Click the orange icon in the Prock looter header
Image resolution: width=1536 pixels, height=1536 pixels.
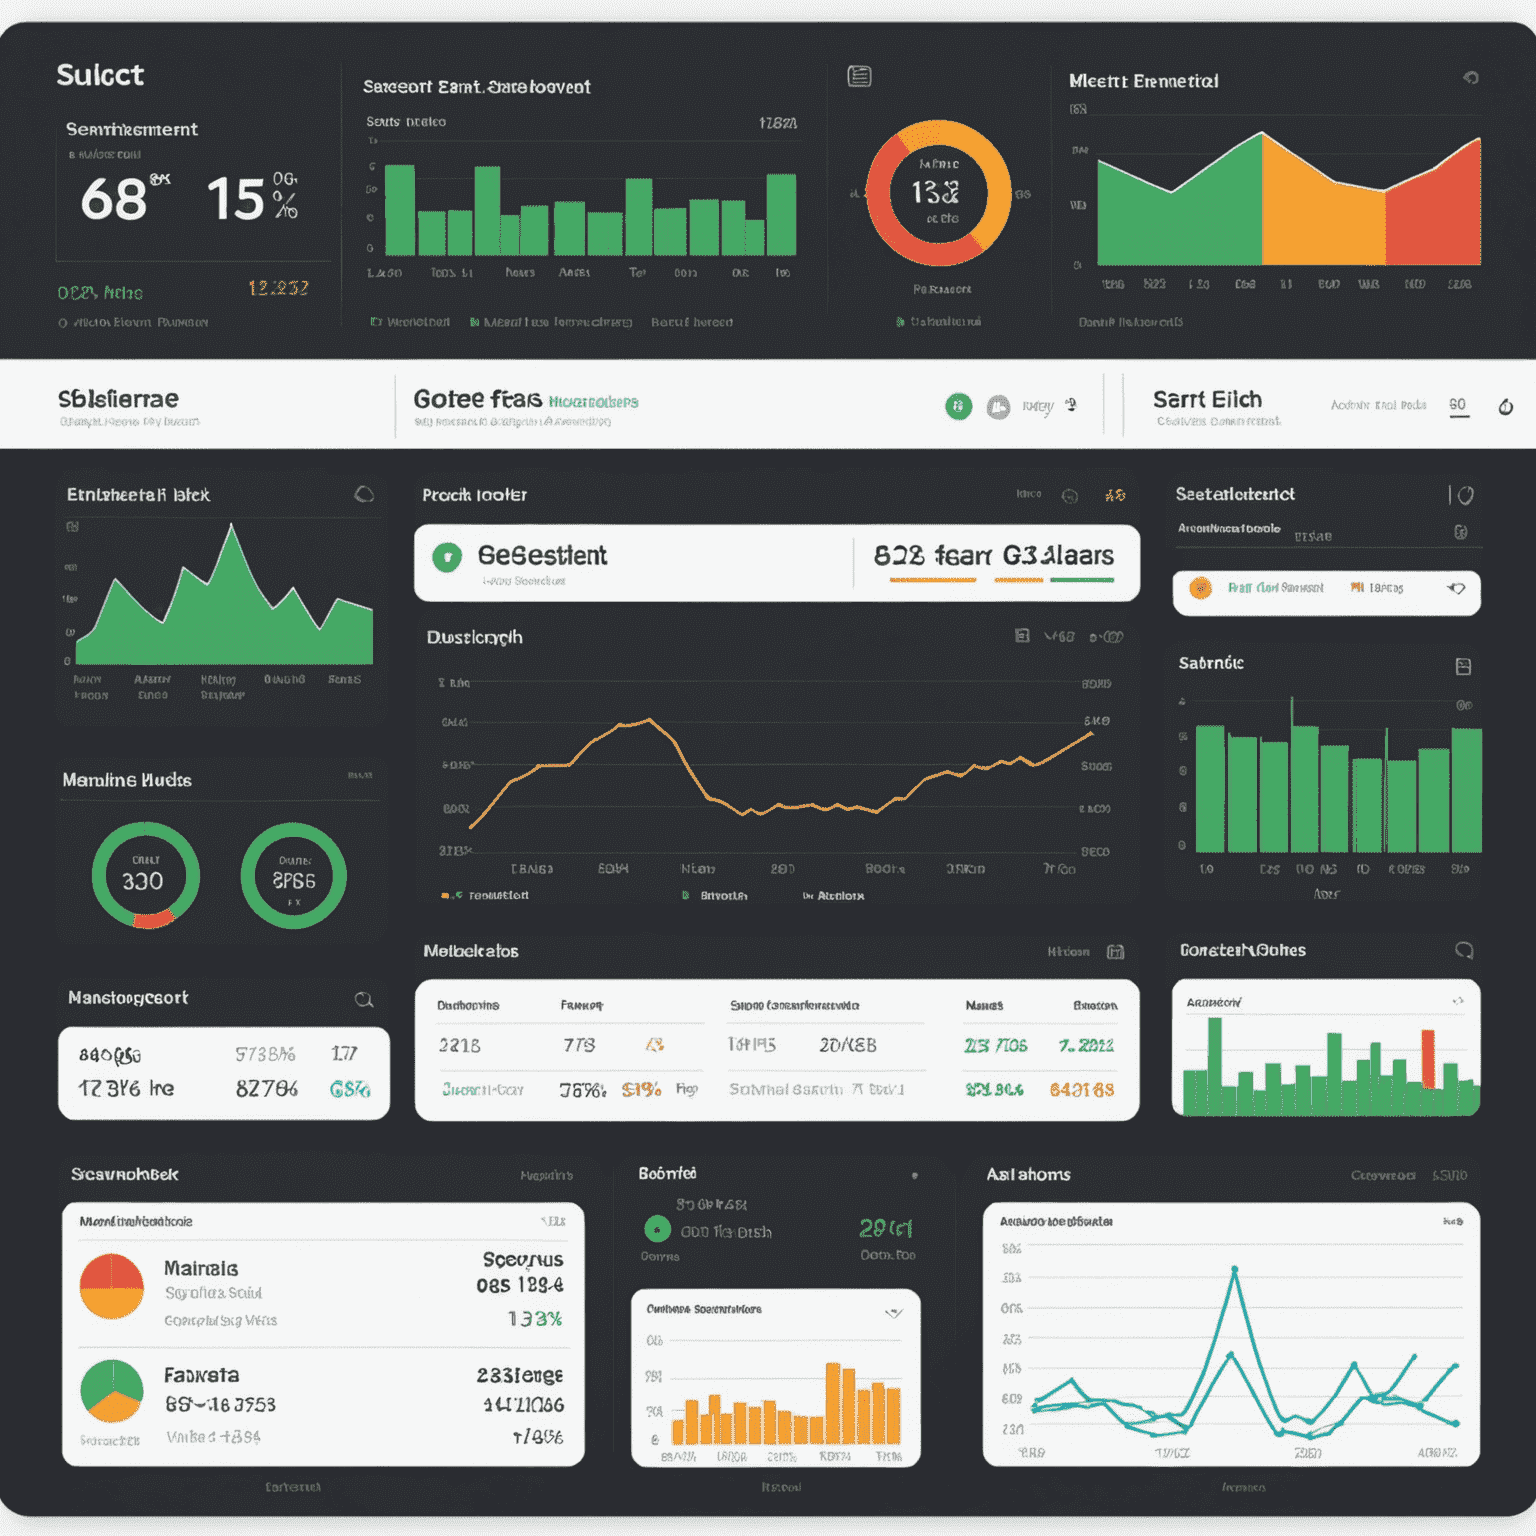click(1115, 495)
